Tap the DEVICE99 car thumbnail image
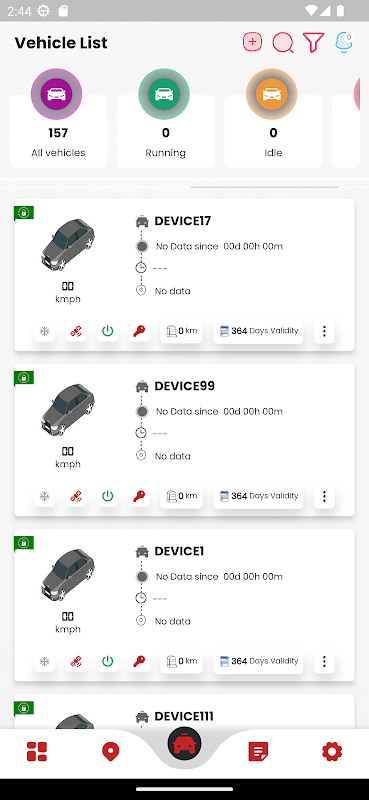This screenshot has height=800, width=369. point(68,410)
